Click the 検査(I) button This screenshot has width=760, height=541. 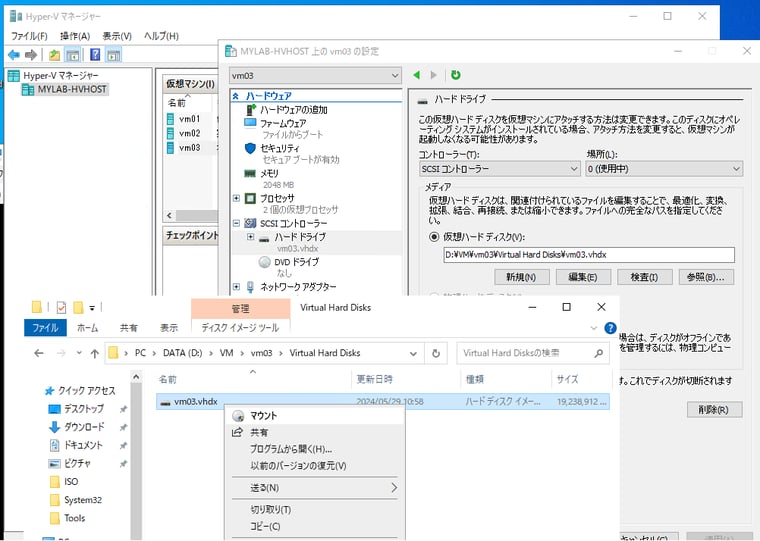(x=644, y=277)
